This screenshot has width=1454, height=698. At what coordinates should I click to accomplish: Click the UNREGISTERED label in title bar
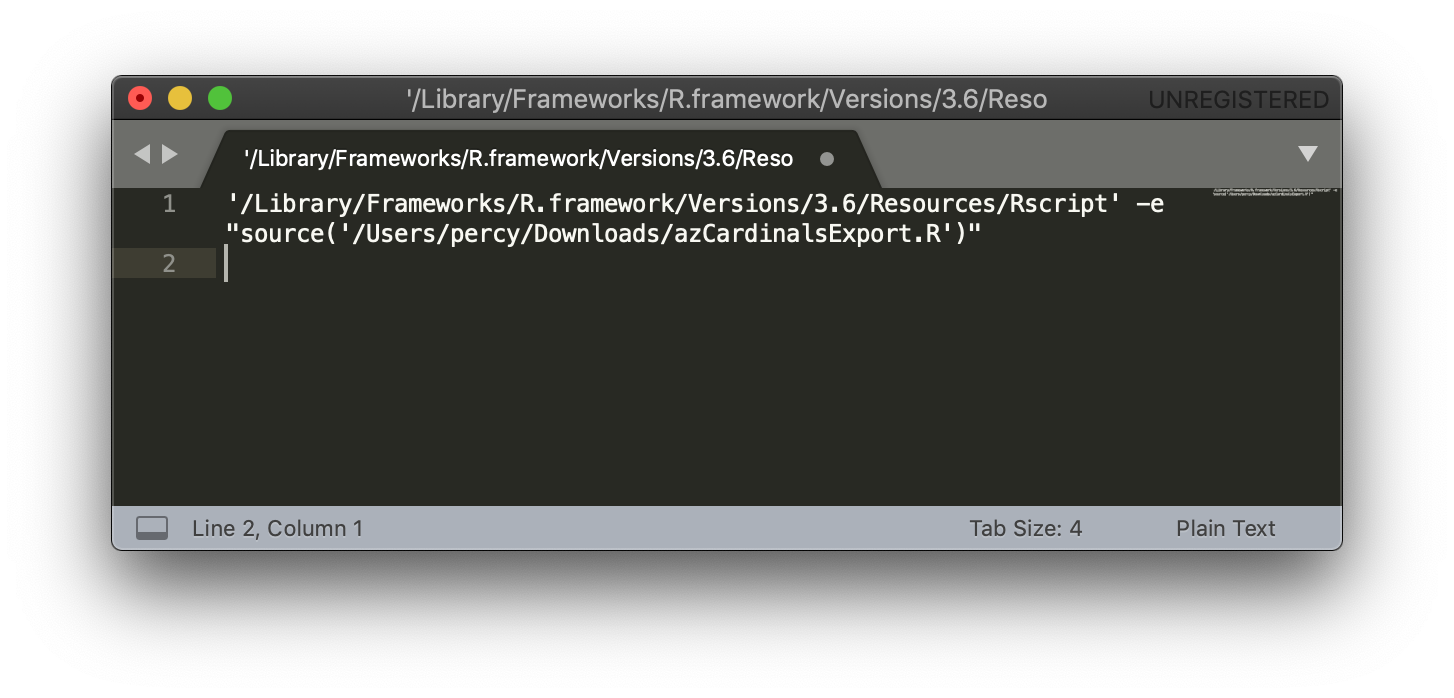(1238, 100)
